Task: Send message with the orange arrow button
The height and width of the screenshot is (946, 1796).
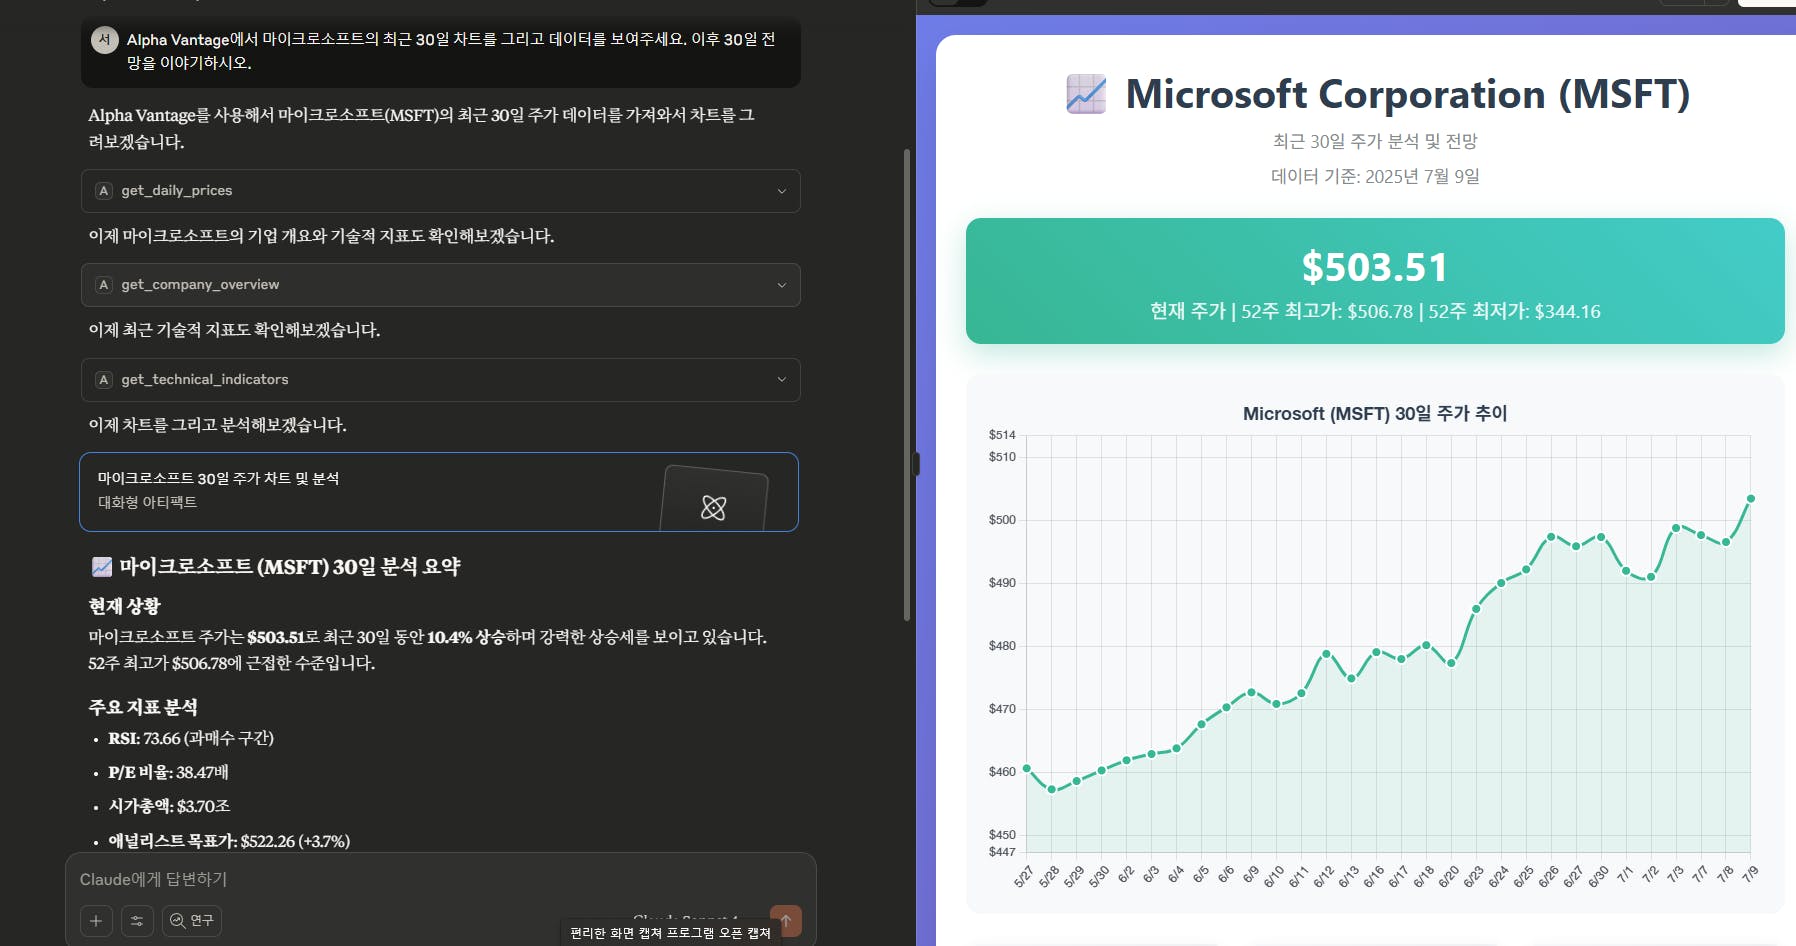Action: [786, 921]
